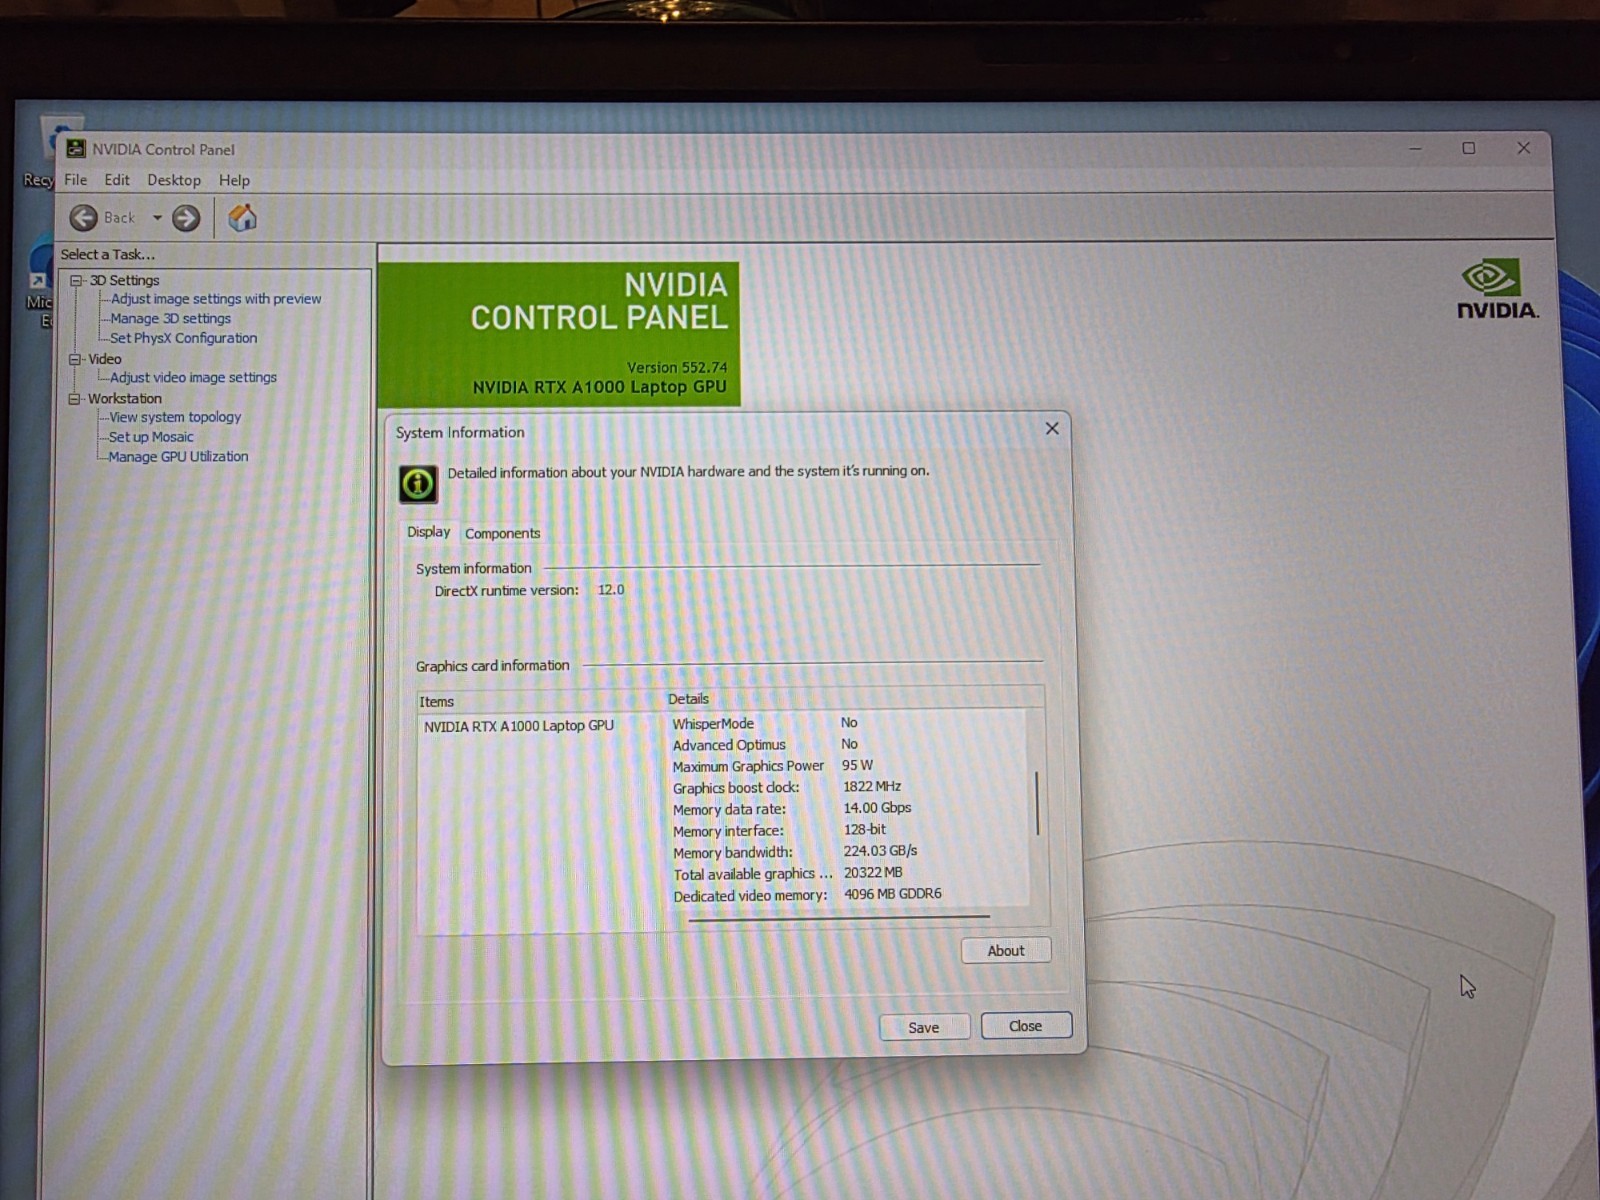Click the DirectX runtime version value 12.0
This screenshot has width=1600, height=1200.
click(x=611, y=590)
